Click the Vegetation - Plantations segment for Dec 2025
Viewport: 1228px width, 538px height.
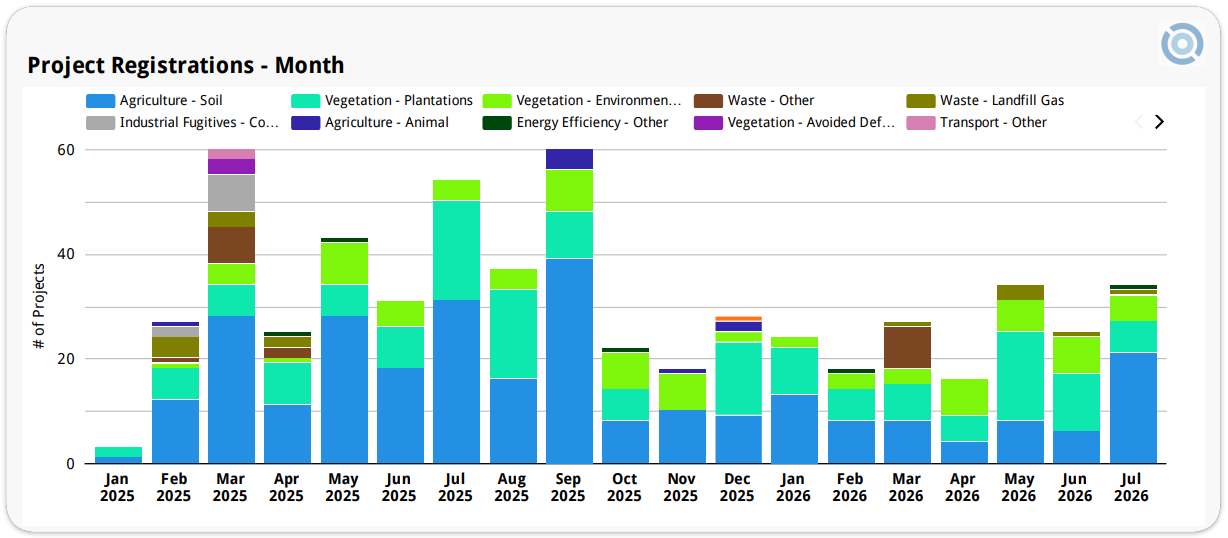(738, 379)
